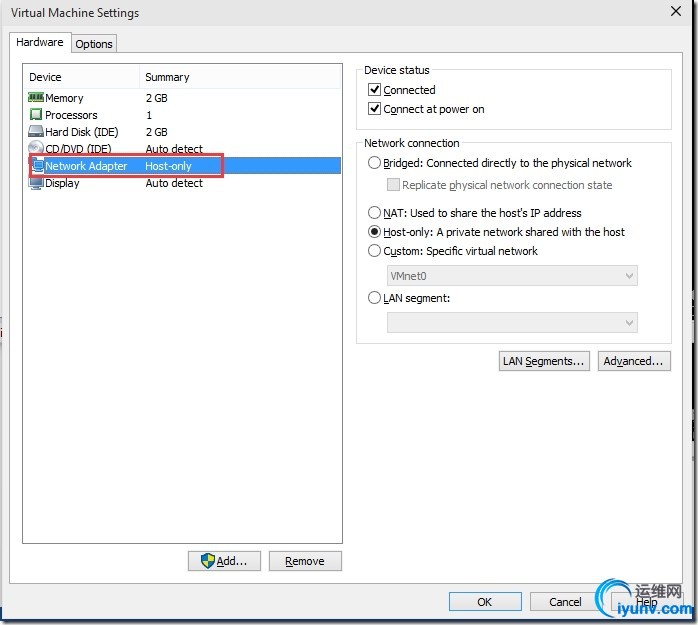
Task: Click the CD/DVD (IDE) disc icon
Action: pyautogui.click(x=36, y=147)
